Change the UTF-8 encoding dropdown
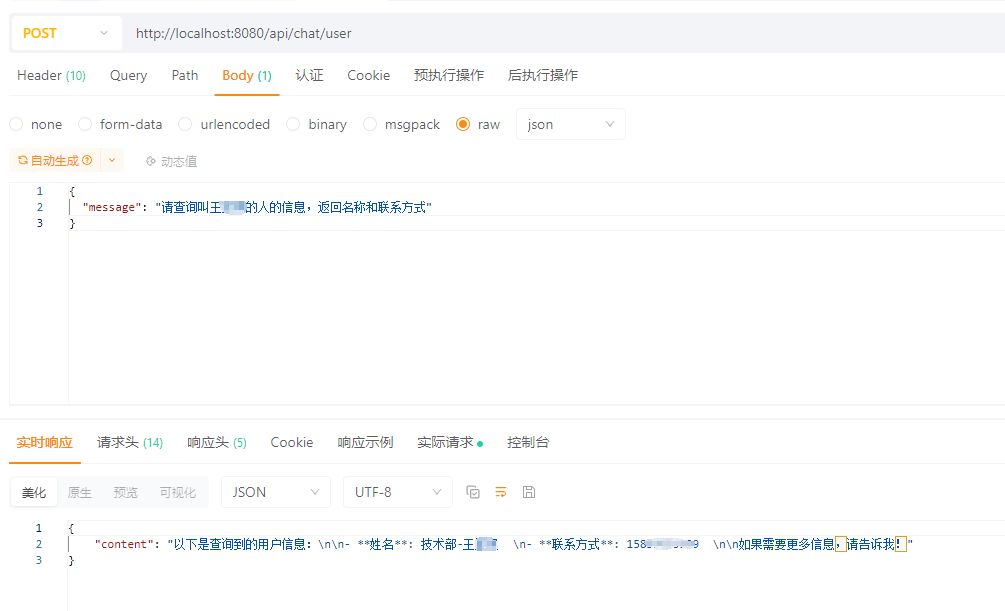 (397, 492)
